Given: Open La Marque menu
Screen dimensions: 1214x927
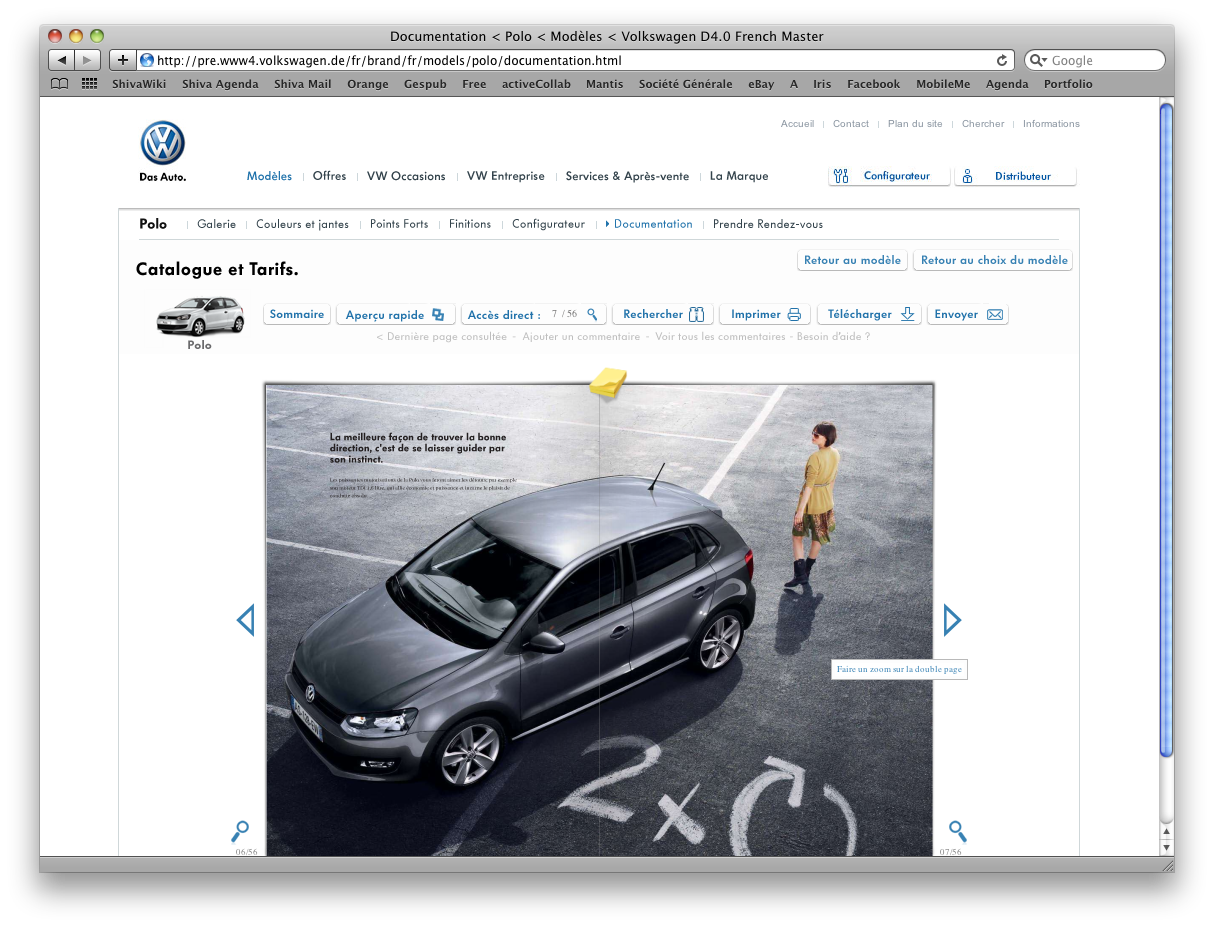Looking at the screenshot, I should tap(739, 176).
